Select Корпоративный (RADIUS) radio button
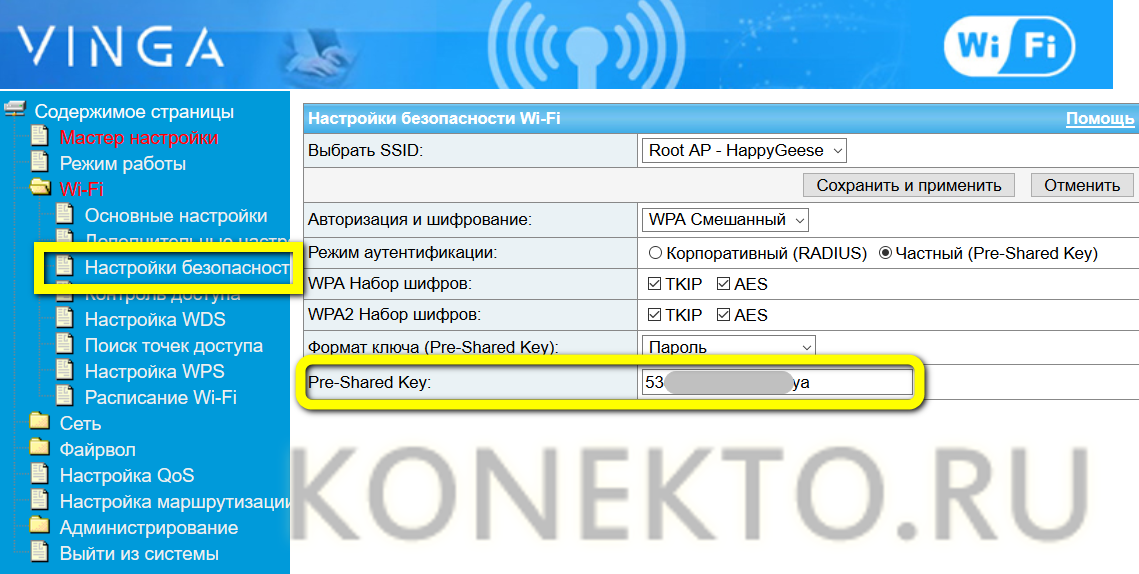Viewport: 1139px width, 574px height. (655, 254)
